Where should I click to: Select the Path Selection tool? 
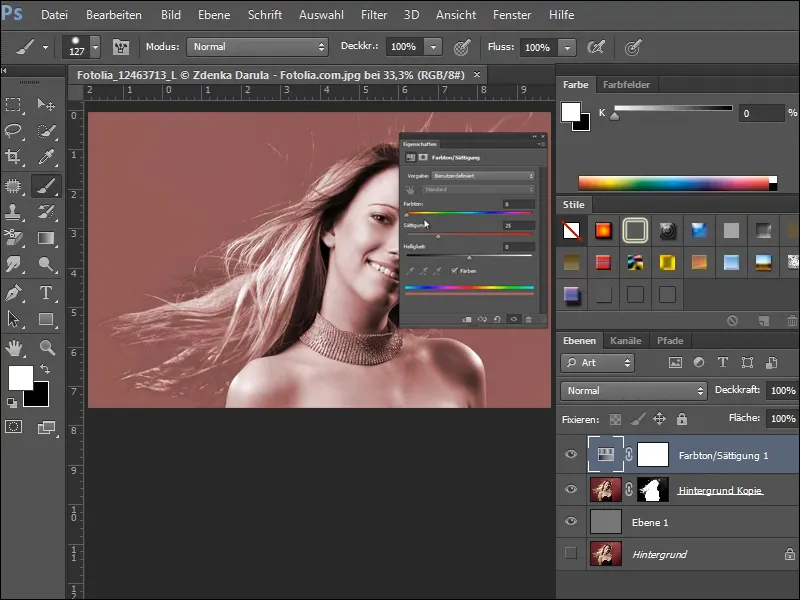click(x=13, y=319)
